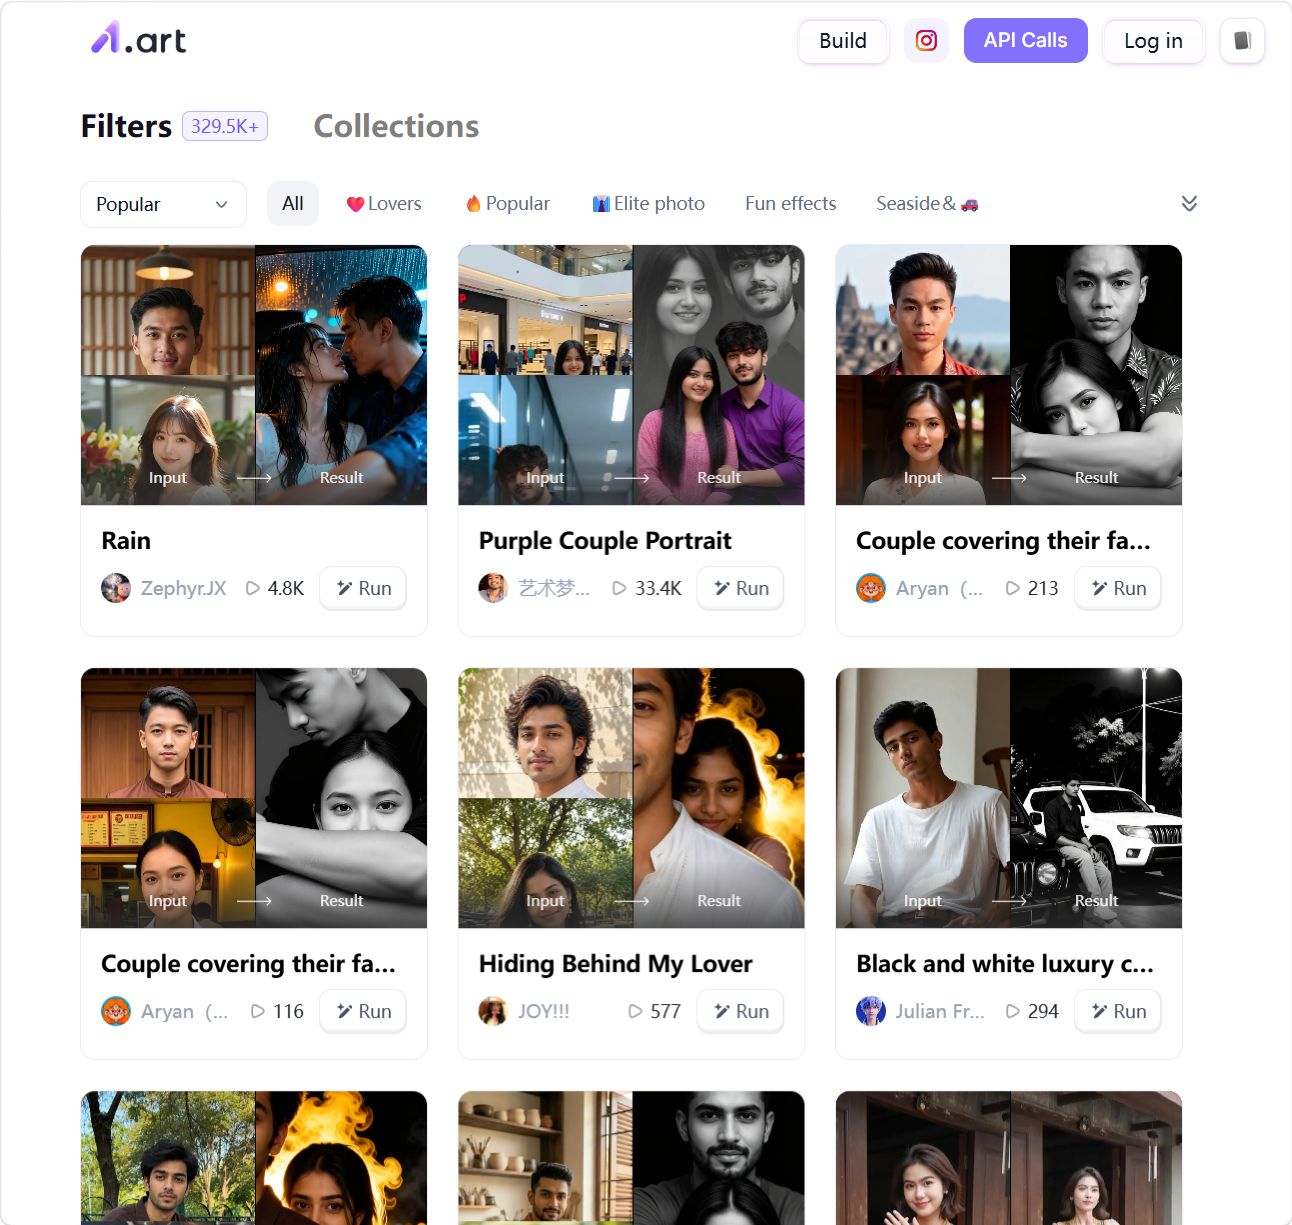Click the play-count icon next to 577
Viewport: 1292px width, 1225px height.
pos(636,1011)
